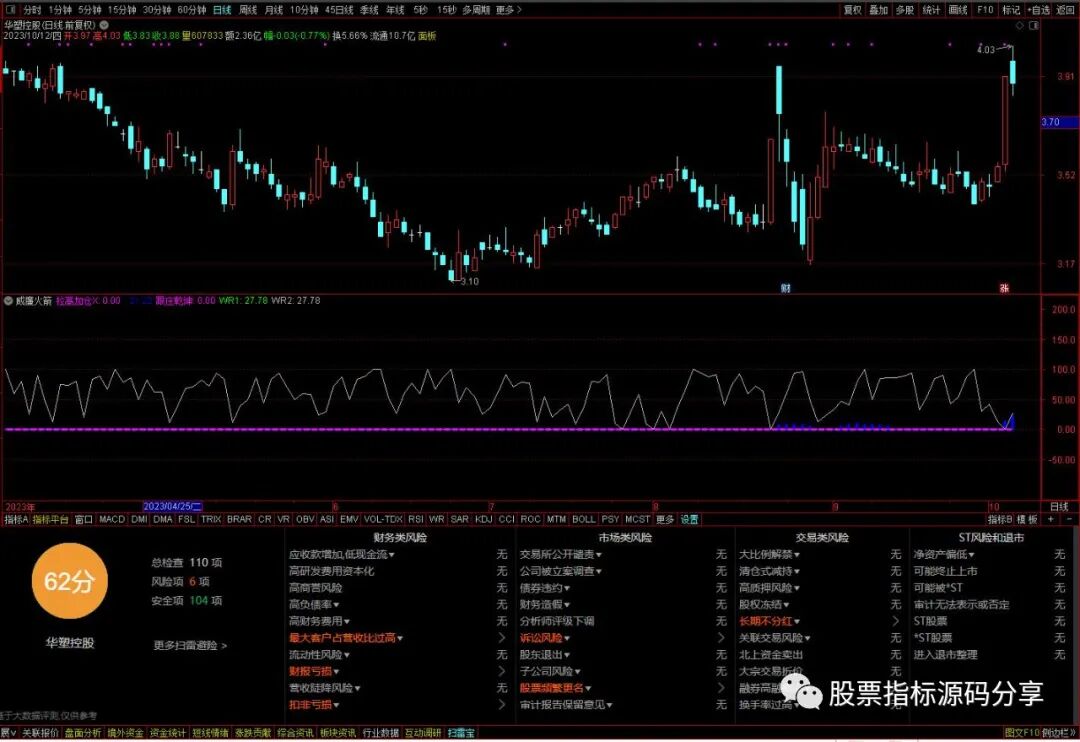Expand the 交易所公开谴责 risk item
The image size is (1080, 742).
(x=561, y=555)
